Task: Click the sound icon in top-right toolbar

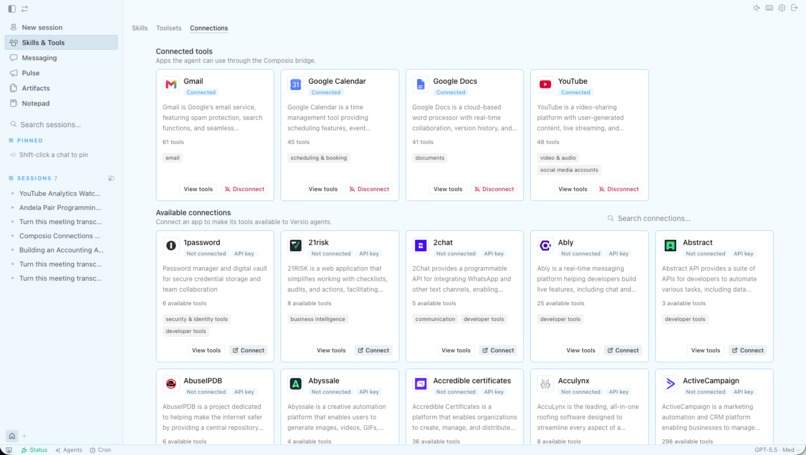Action: [757, 8]
